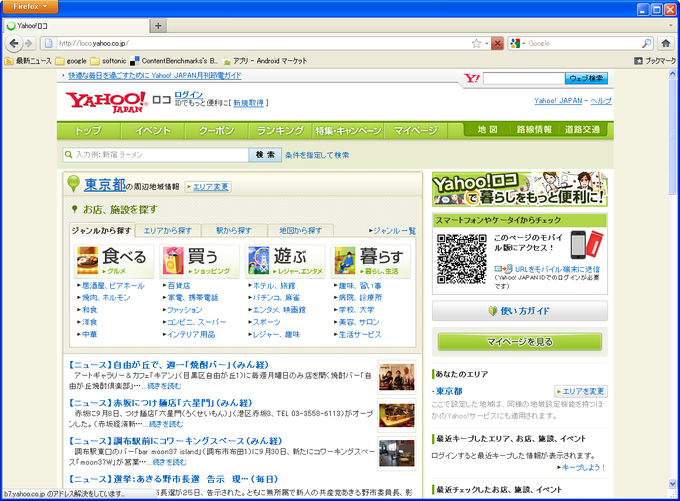Select the イベント navigation tab
Viewport: 680px width, 501px height.
pos(153,131)
